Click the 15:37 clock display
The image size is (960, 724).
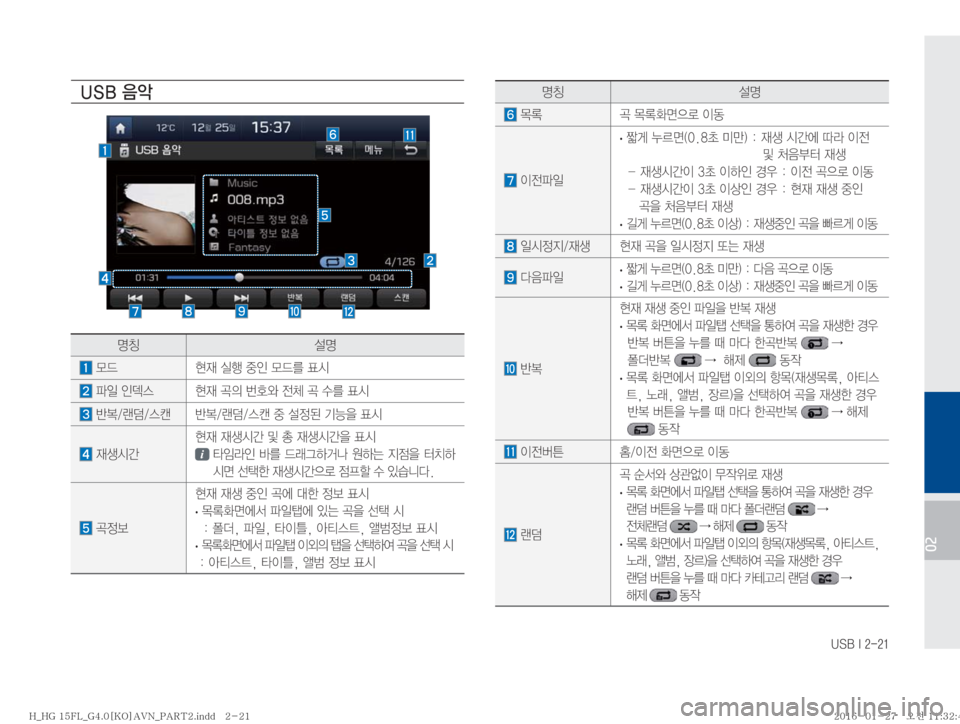tap(273, 129)
